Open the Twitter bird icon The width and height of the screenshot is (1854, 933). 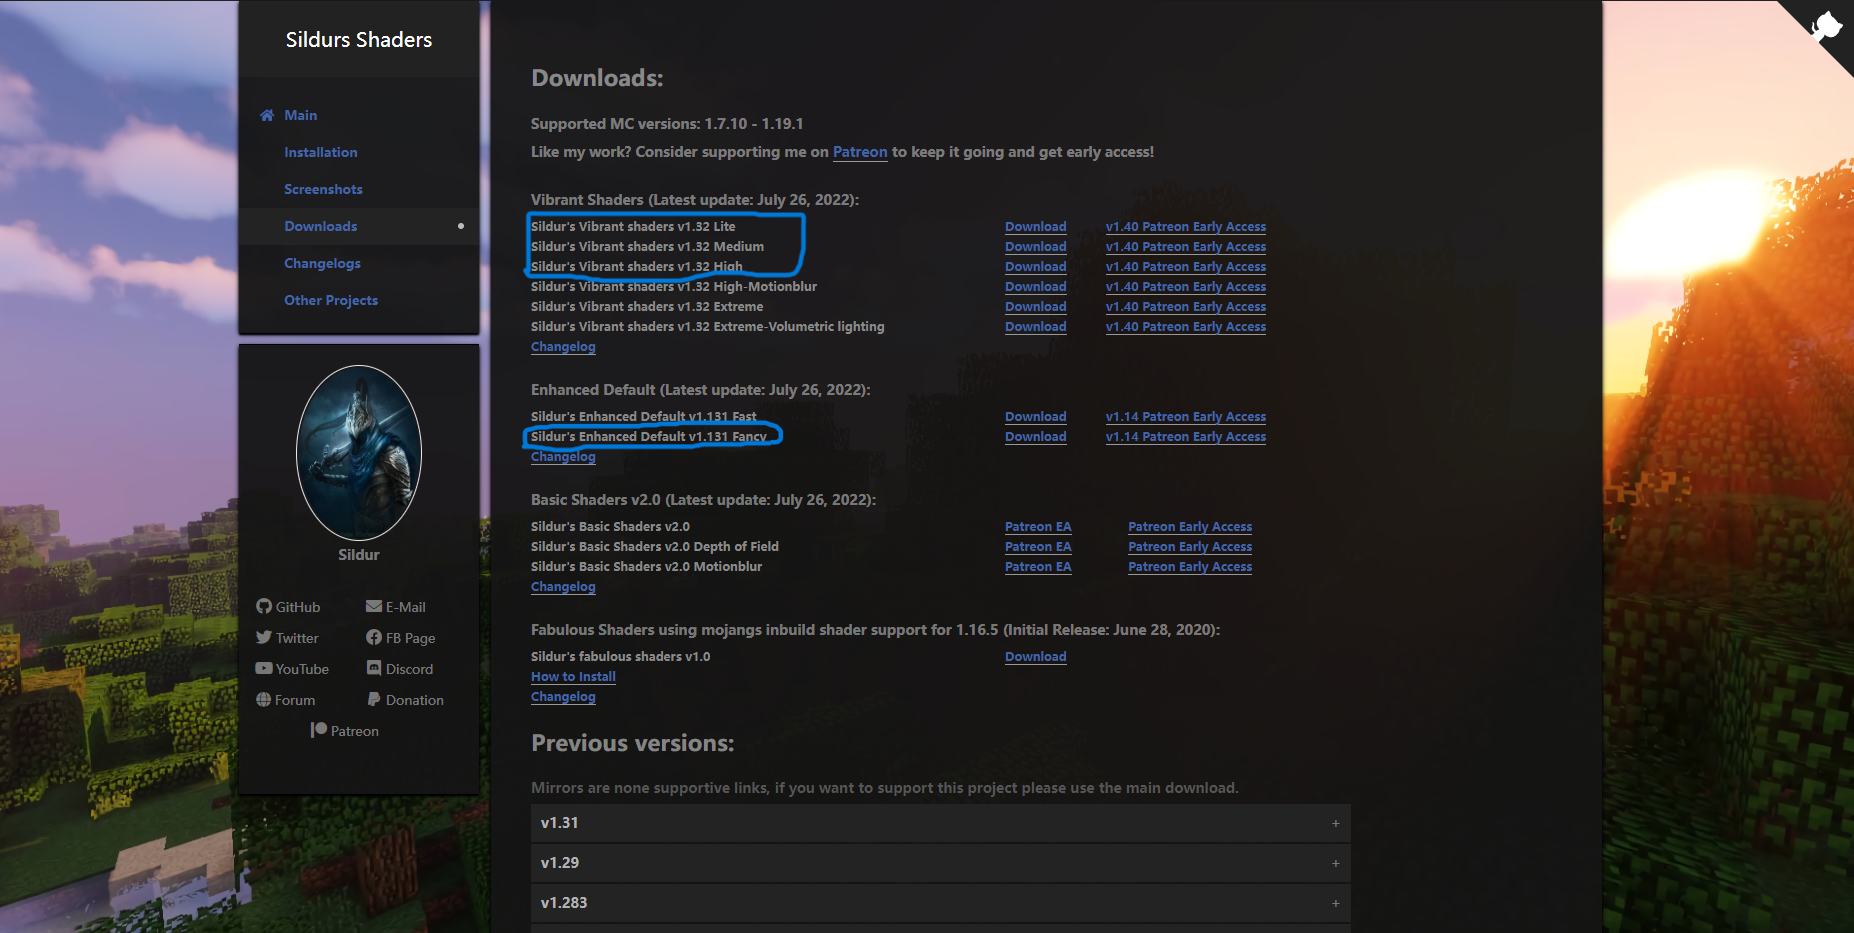click(264, 637)
